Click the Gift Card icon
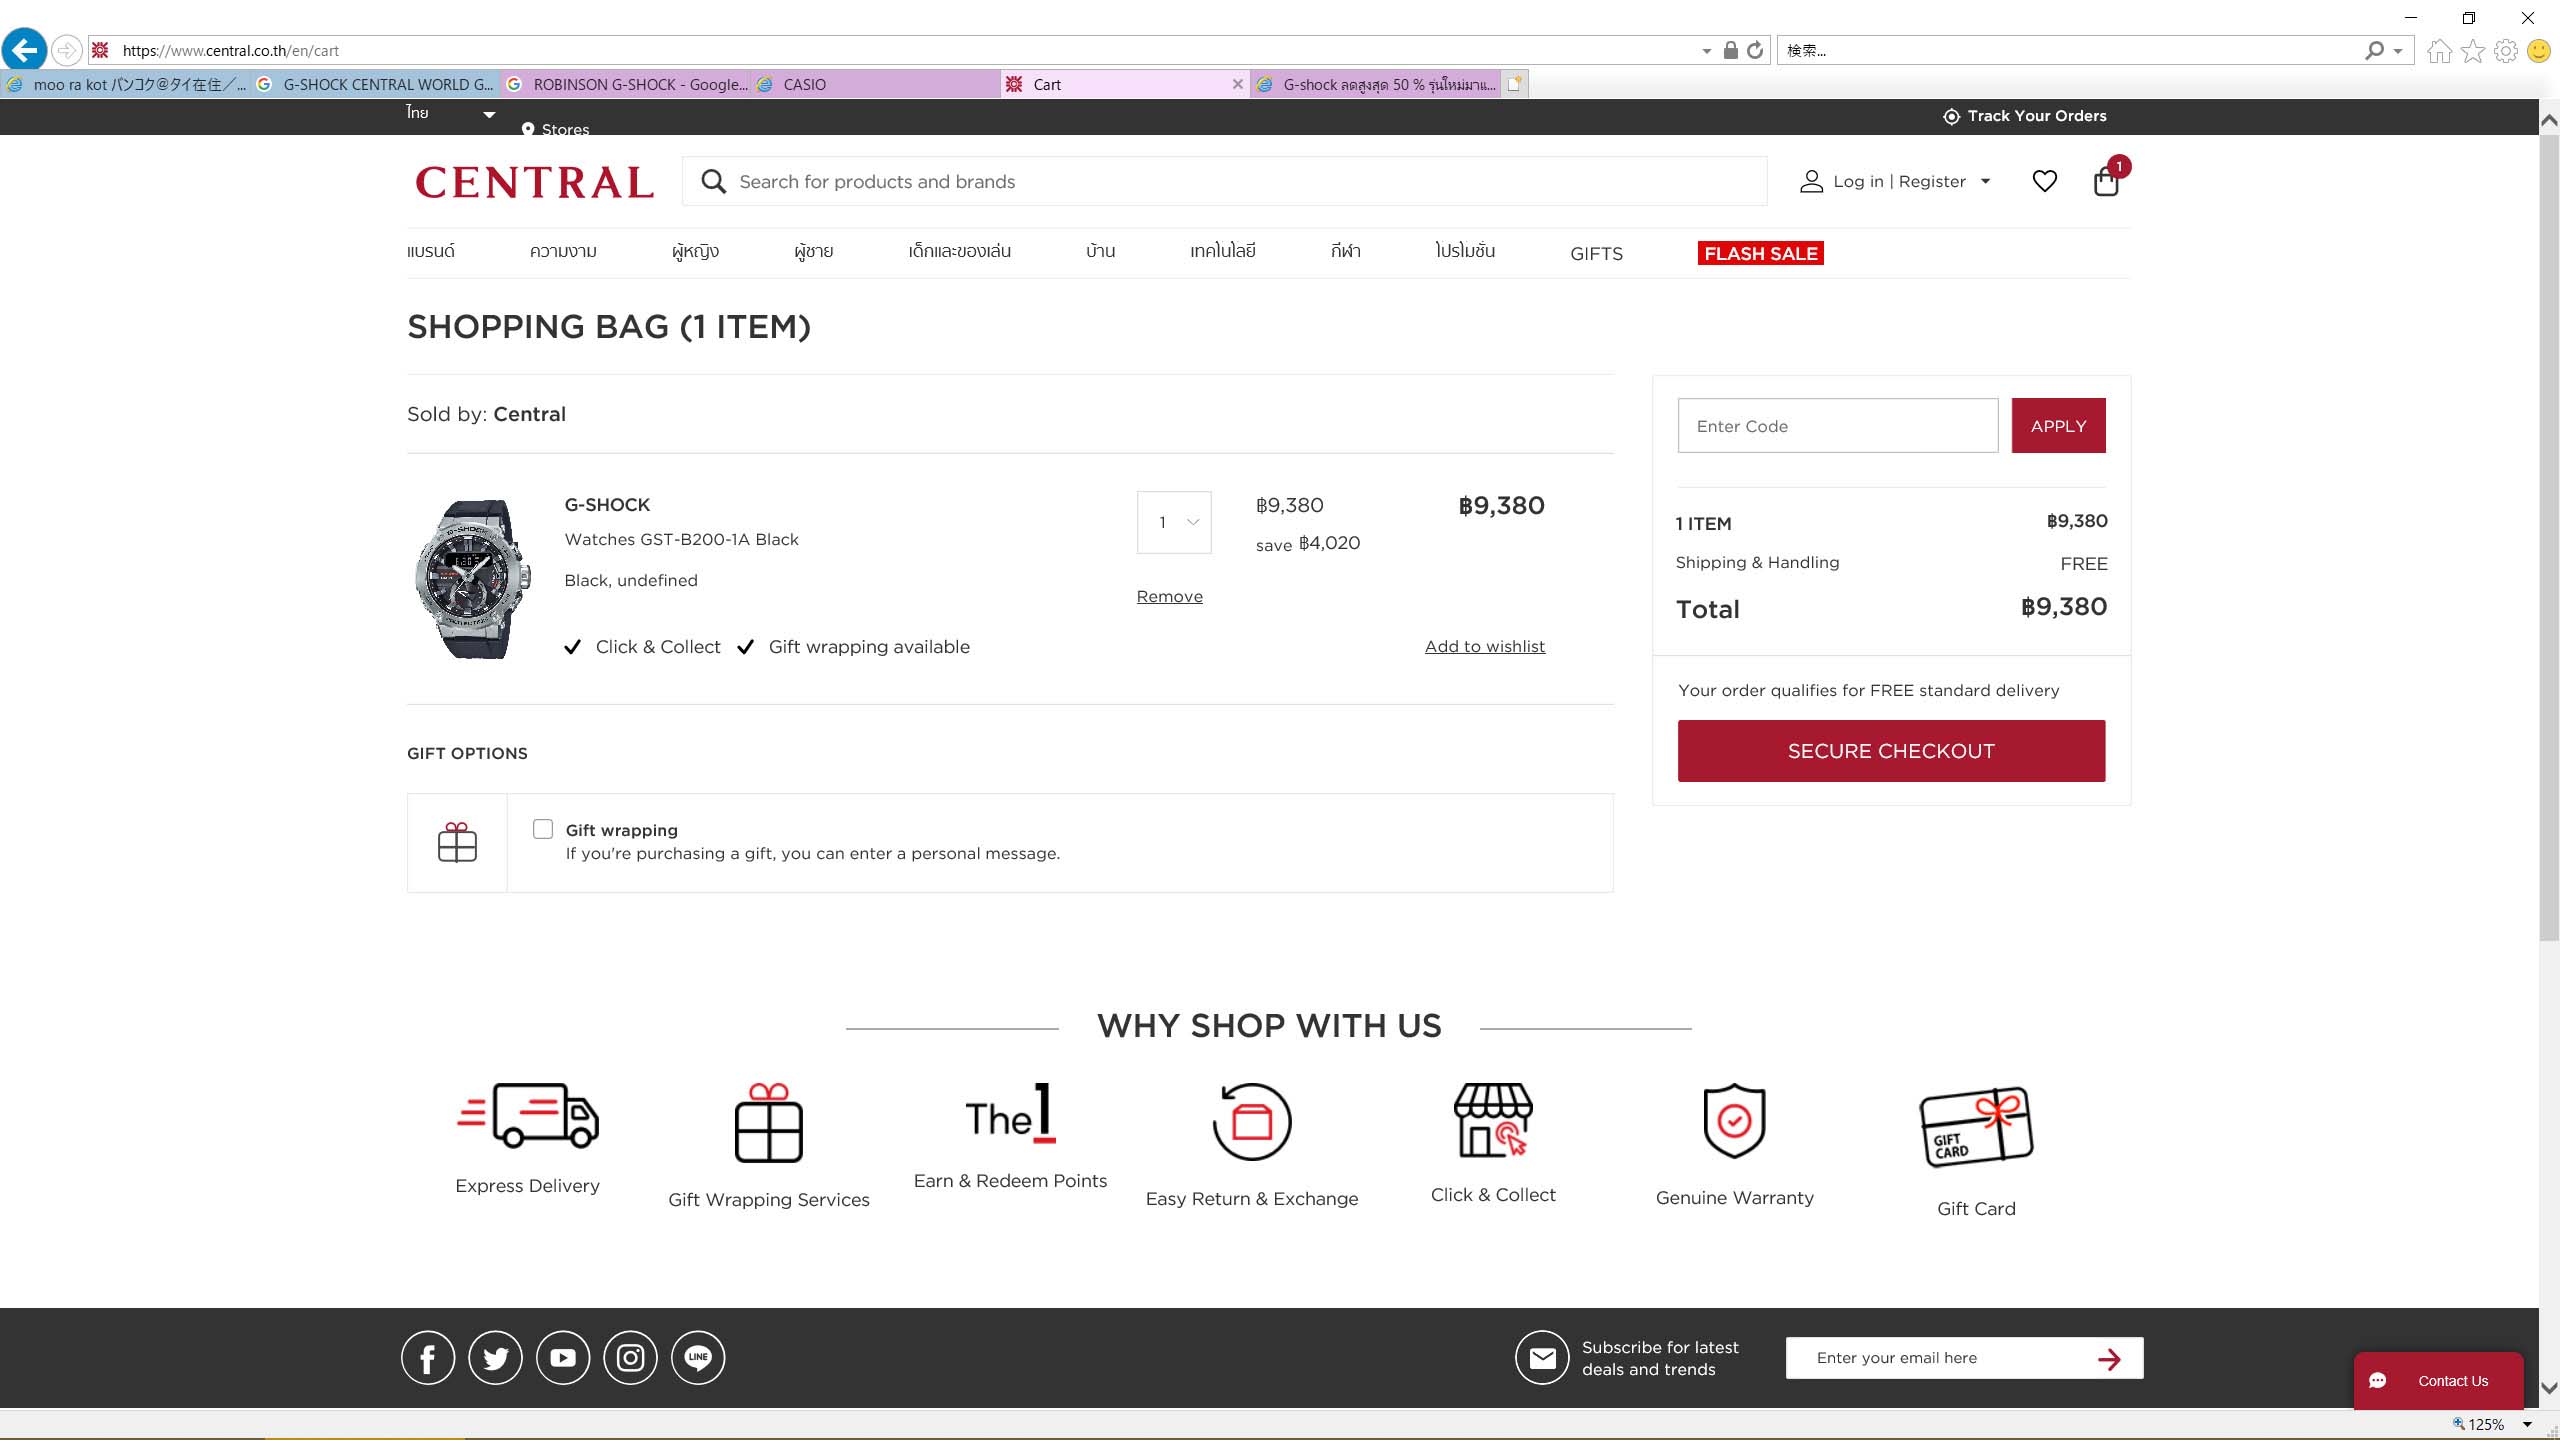Viewport: 2560px width, 1440px height. coord(1976,1126)
